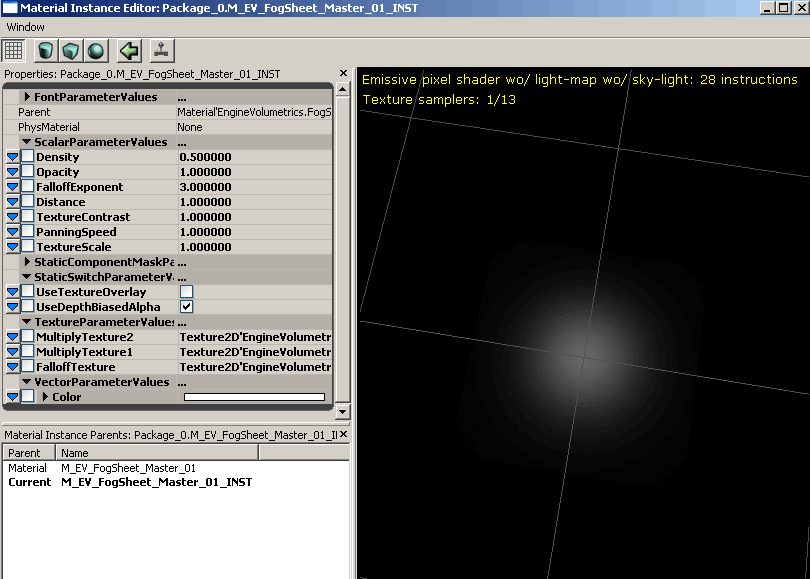Expand the Color vector components
The image size is (810, 579).
coord(45,397)
